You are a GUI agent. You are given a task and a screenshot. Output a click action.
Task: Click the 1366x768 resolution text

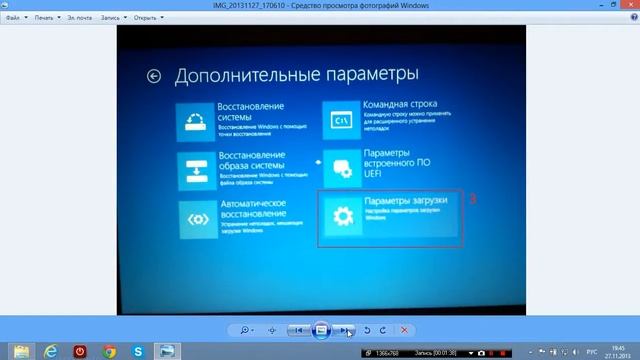[x=387, y=353]
